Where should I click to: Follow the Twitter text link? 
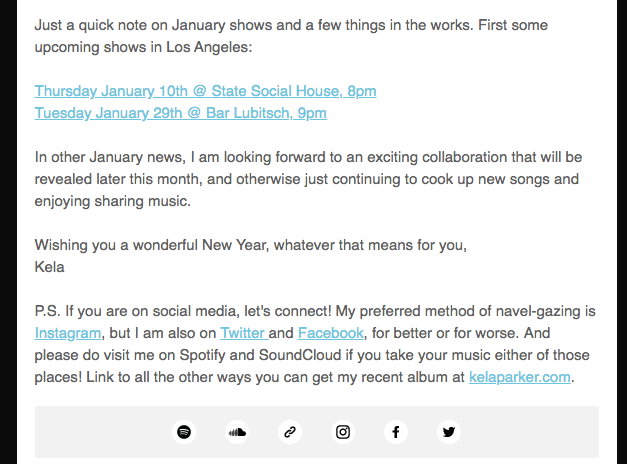click(x=242, y=333)
